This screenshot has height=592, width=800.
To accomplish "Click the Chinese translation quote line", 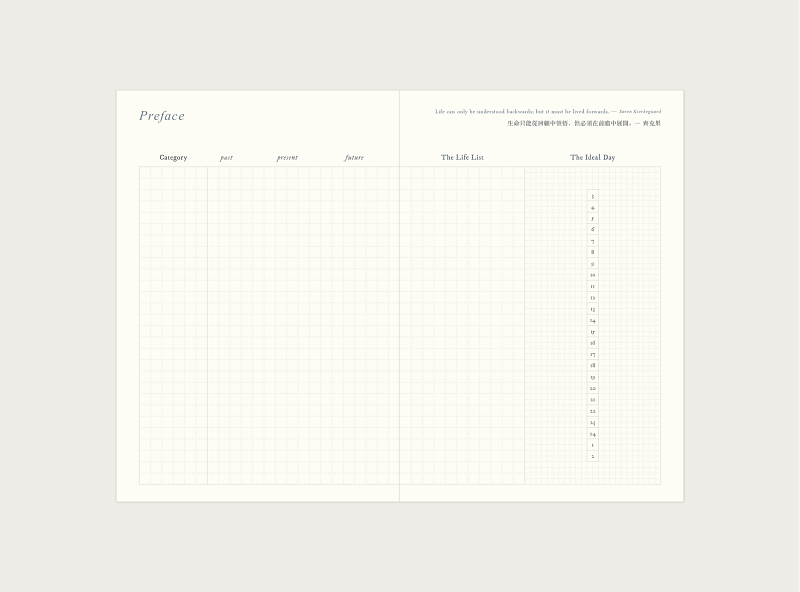I will 584,123.
